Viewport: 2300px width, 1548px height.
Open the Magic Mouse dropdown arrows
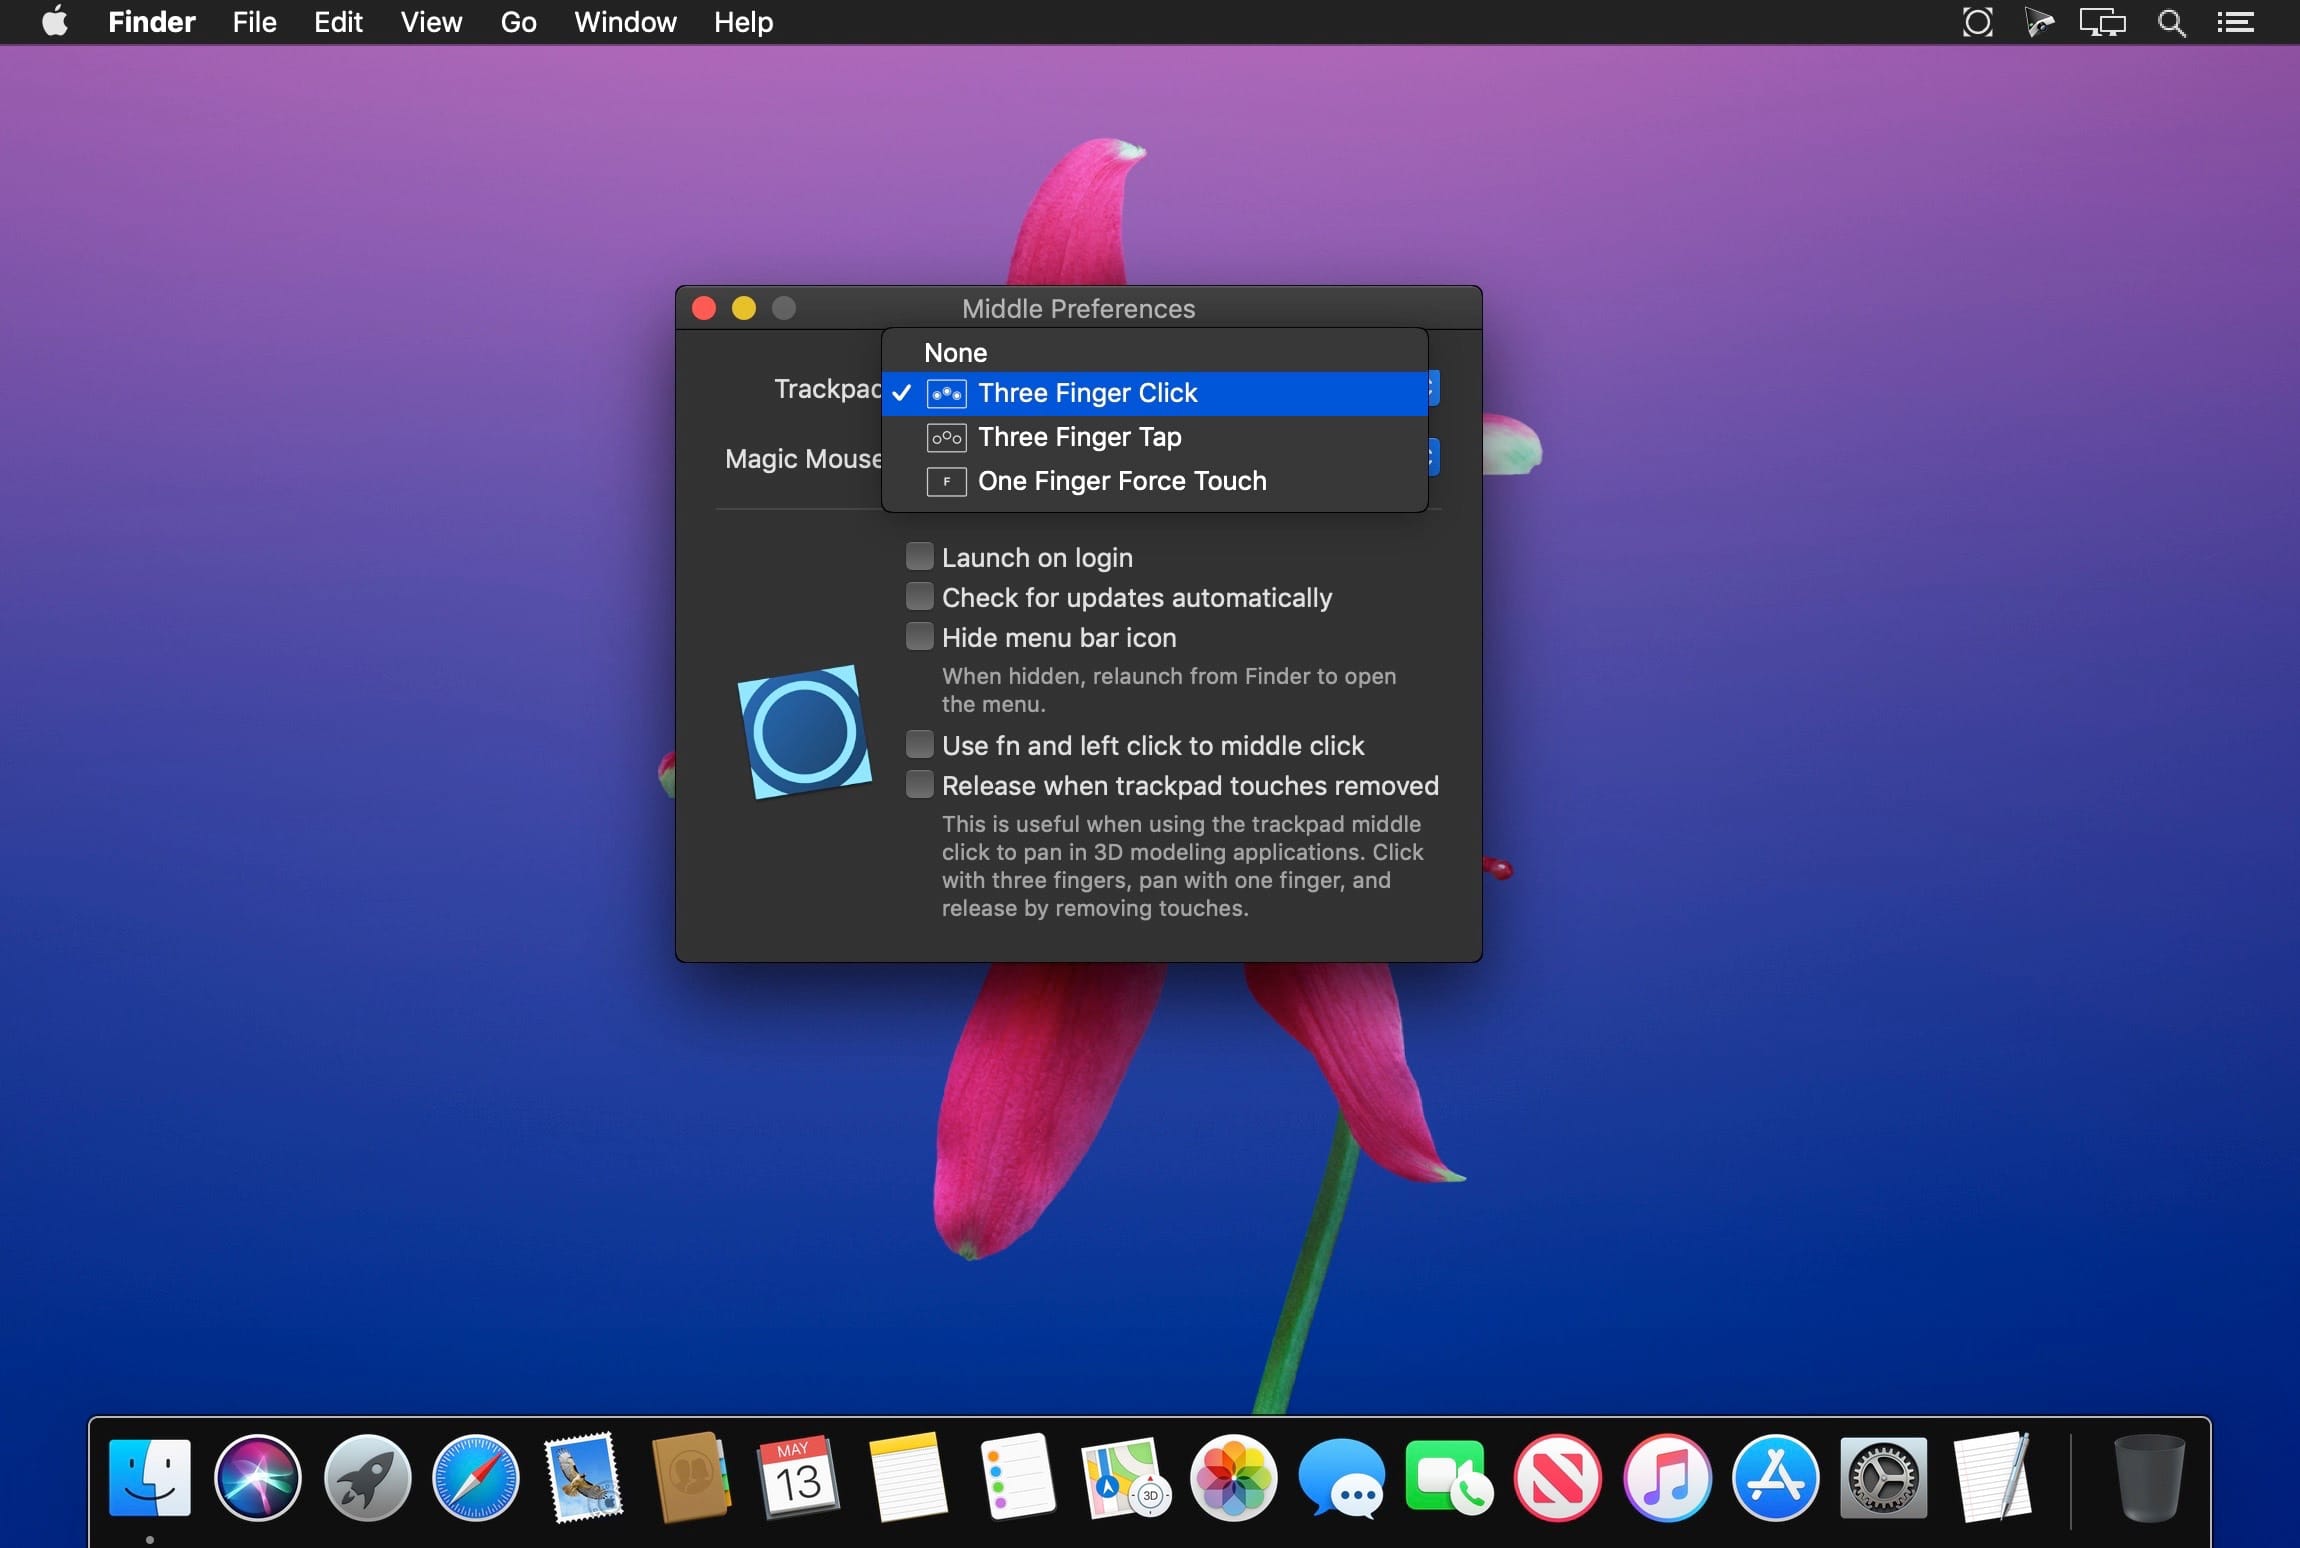[x=1432, y=458]
